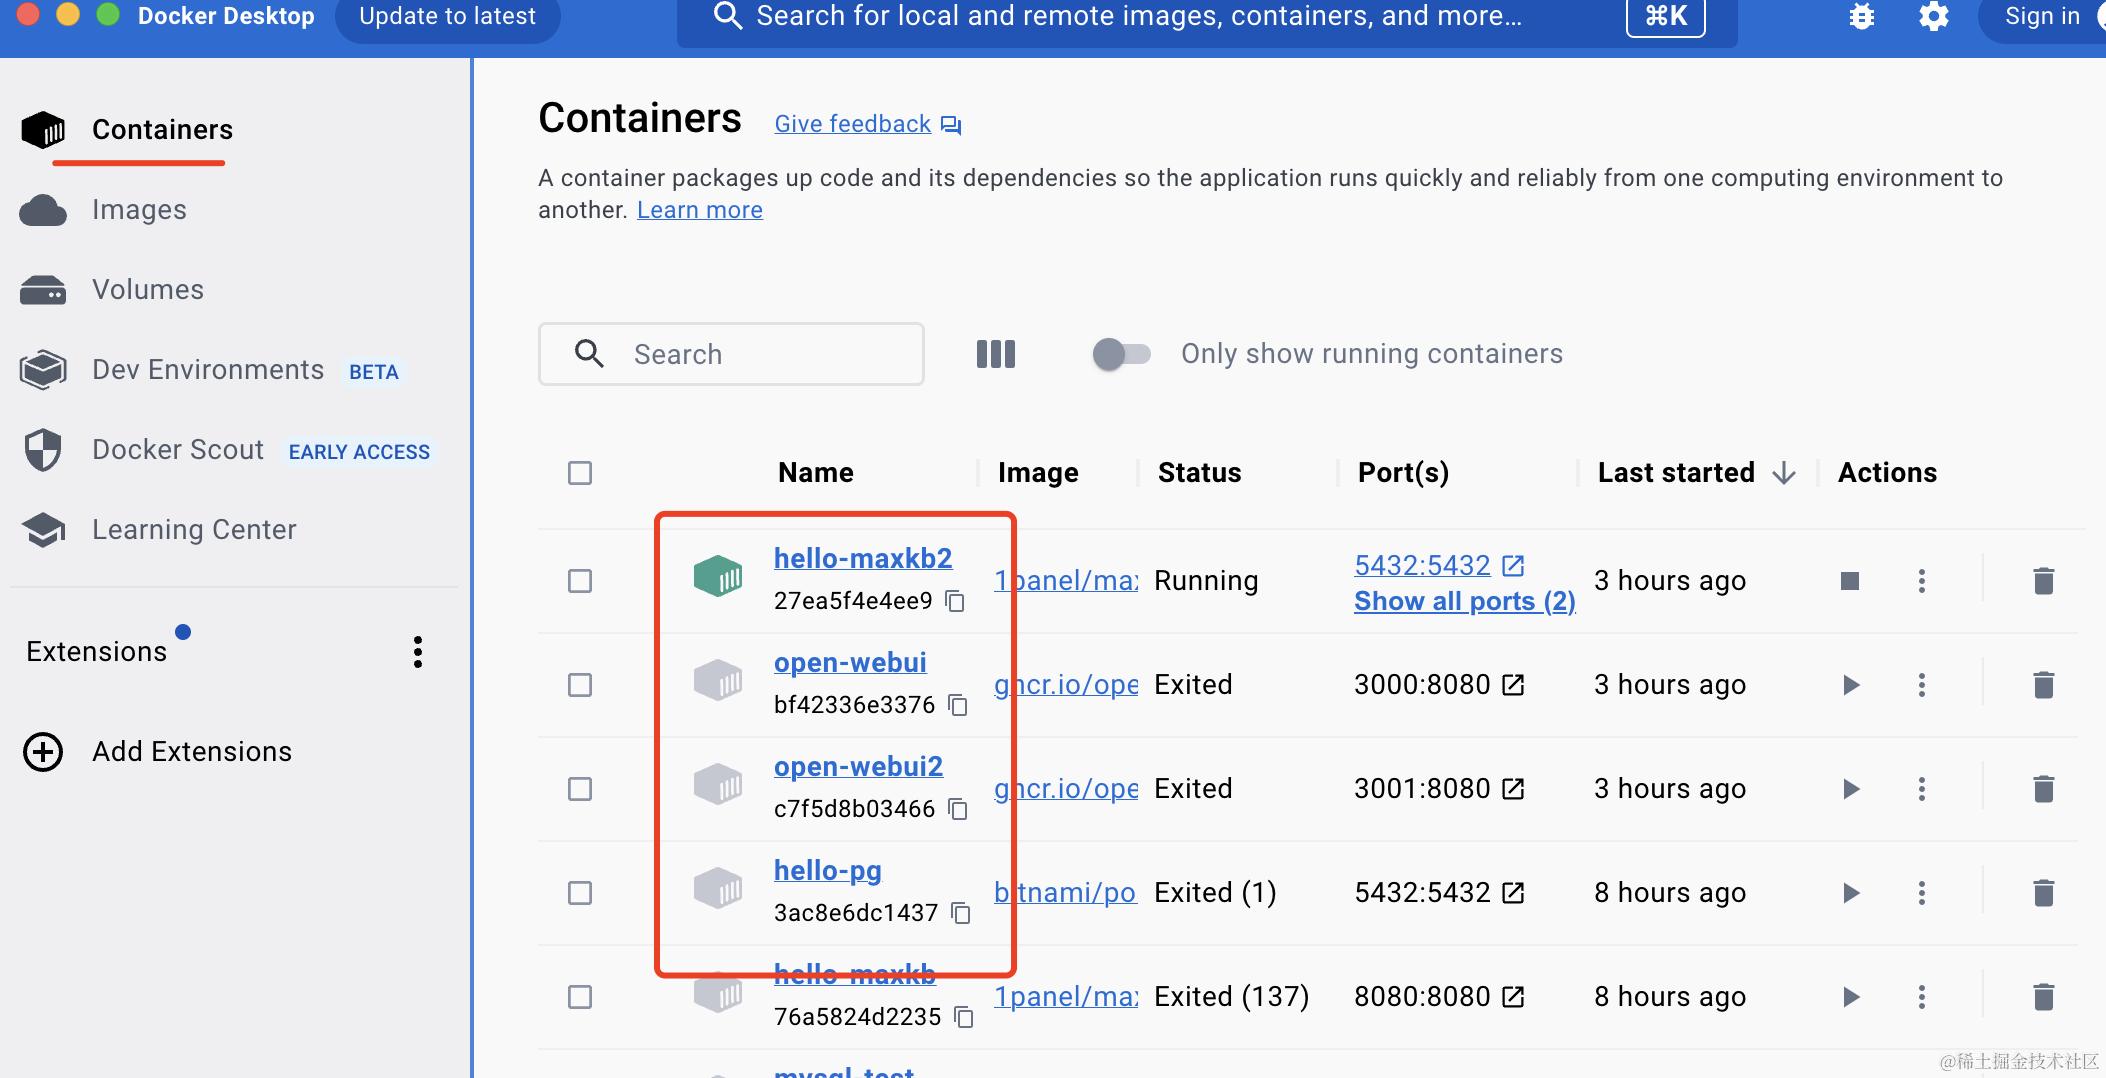Start the container with ID 76a5824d2235
Viewport: 2106px width, 1078px height.
[1851, 997]
